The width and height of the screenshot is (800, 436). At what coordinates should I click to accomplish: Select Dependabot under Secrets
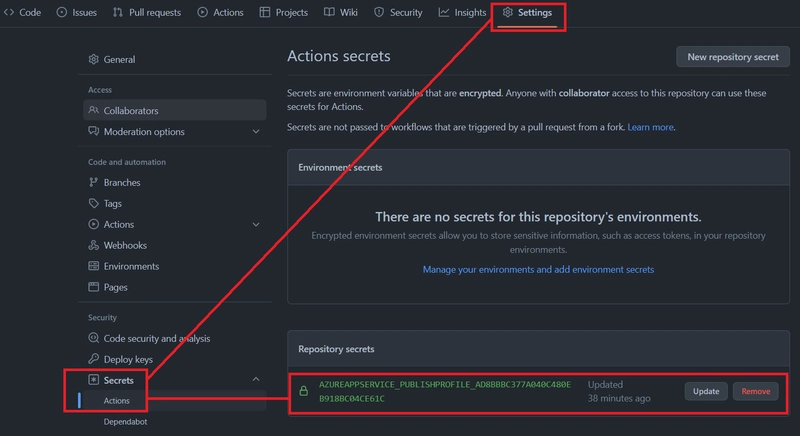[126, 422]
